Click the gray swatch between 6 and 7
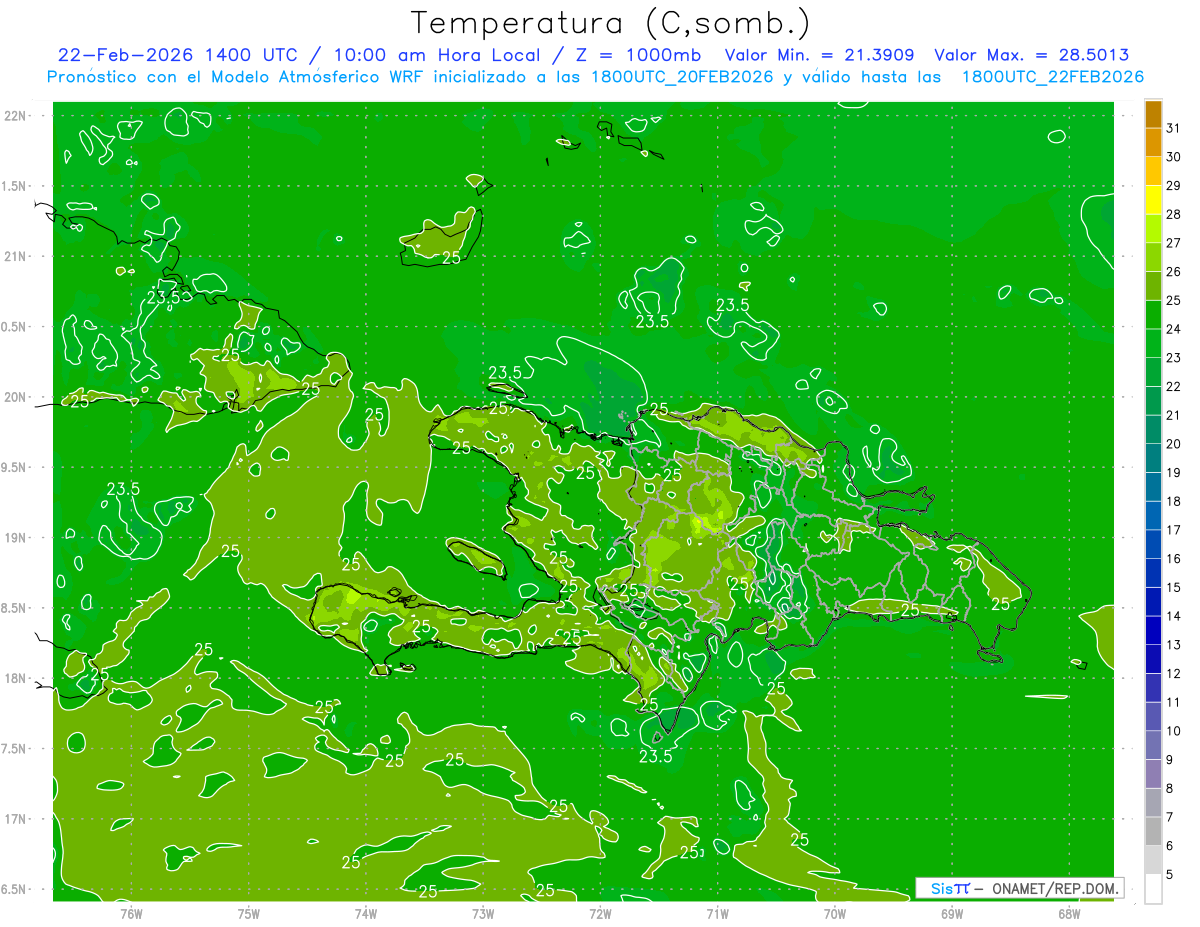1200x927 pixels. click(1153, 832)
